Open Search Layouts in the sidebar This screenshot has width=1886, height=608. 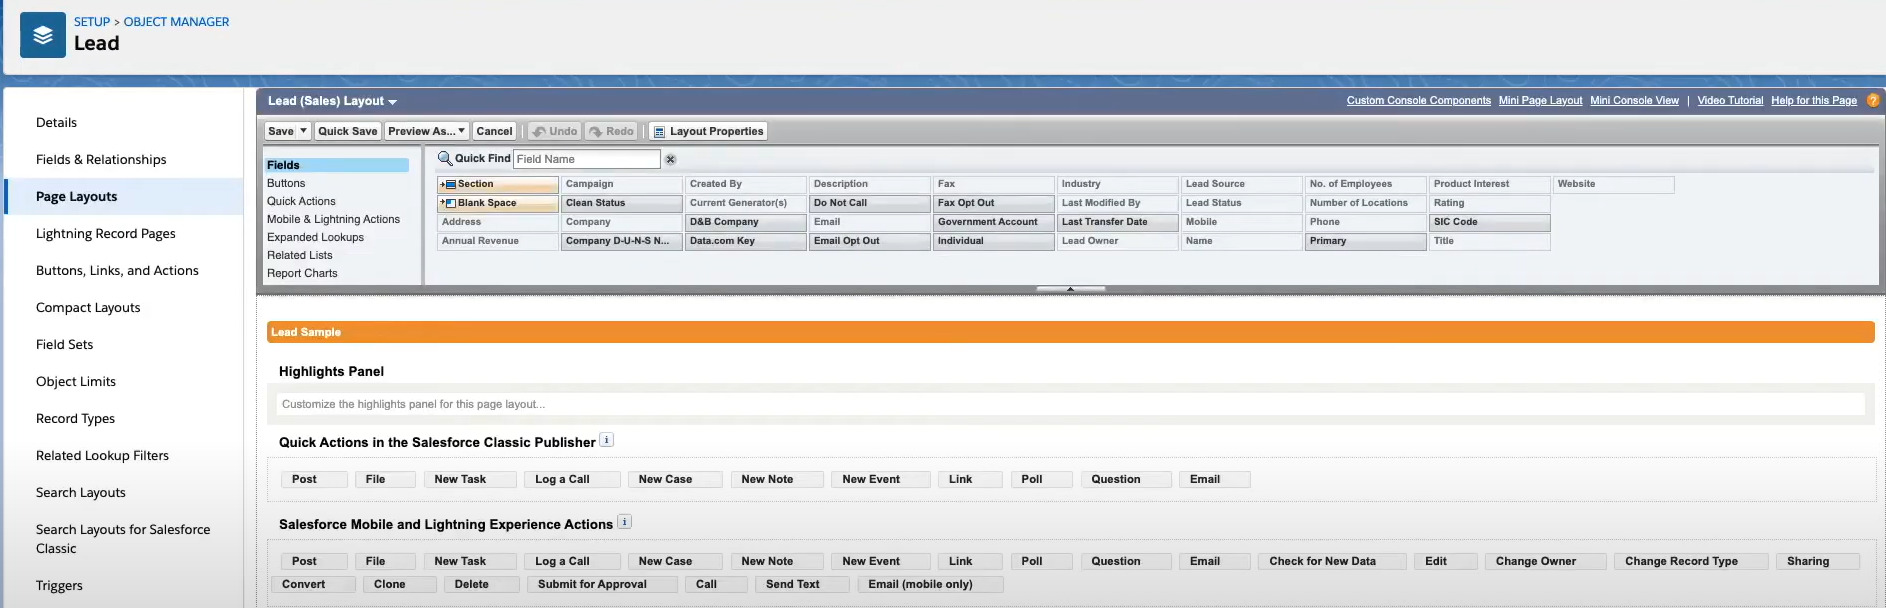(x=81, y=492)
